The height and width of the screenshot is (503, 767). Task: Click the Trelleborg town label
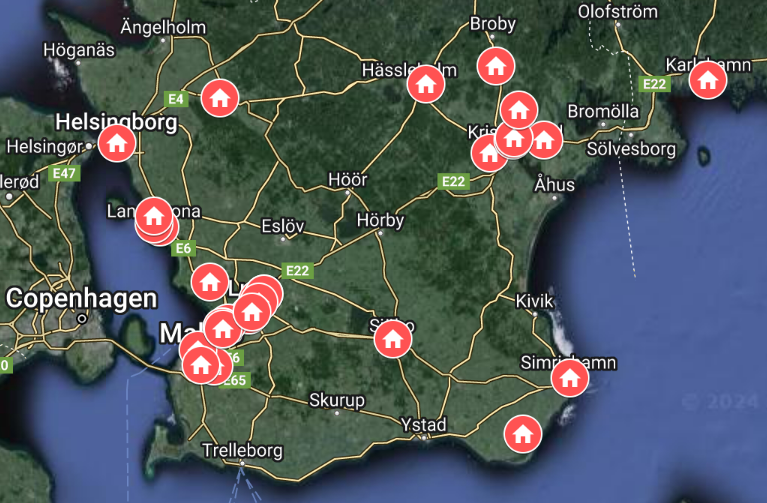point(243,450)
